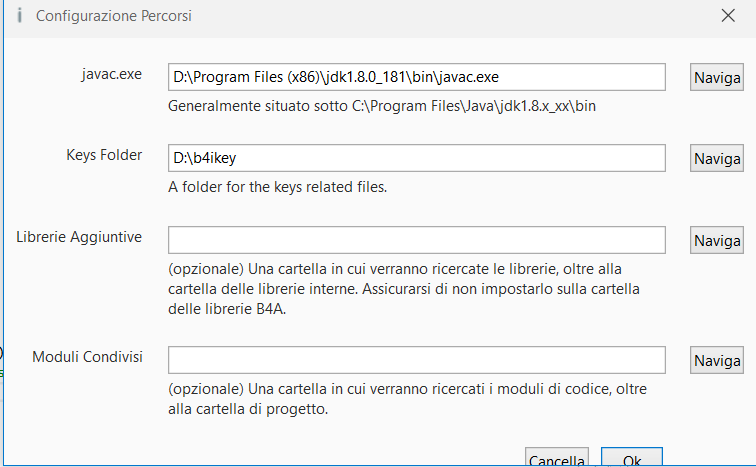This screenshot has height=467, width=756.
Task: Open Naviga browser for Moduli Condivisi
Action: 716,360
